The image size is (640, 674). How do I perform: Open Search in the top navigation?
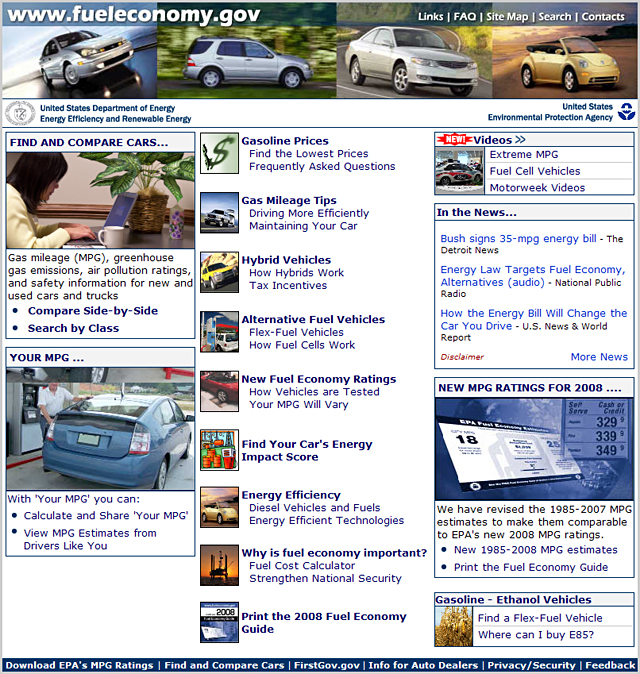[x=554, y=17]
